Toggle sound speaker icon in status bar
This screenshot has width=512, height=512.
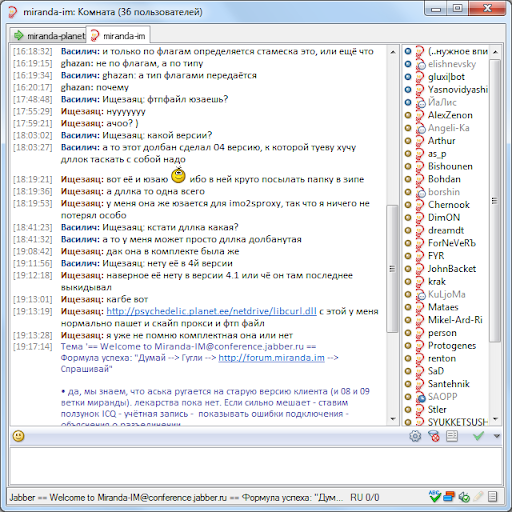pos(464,497)
